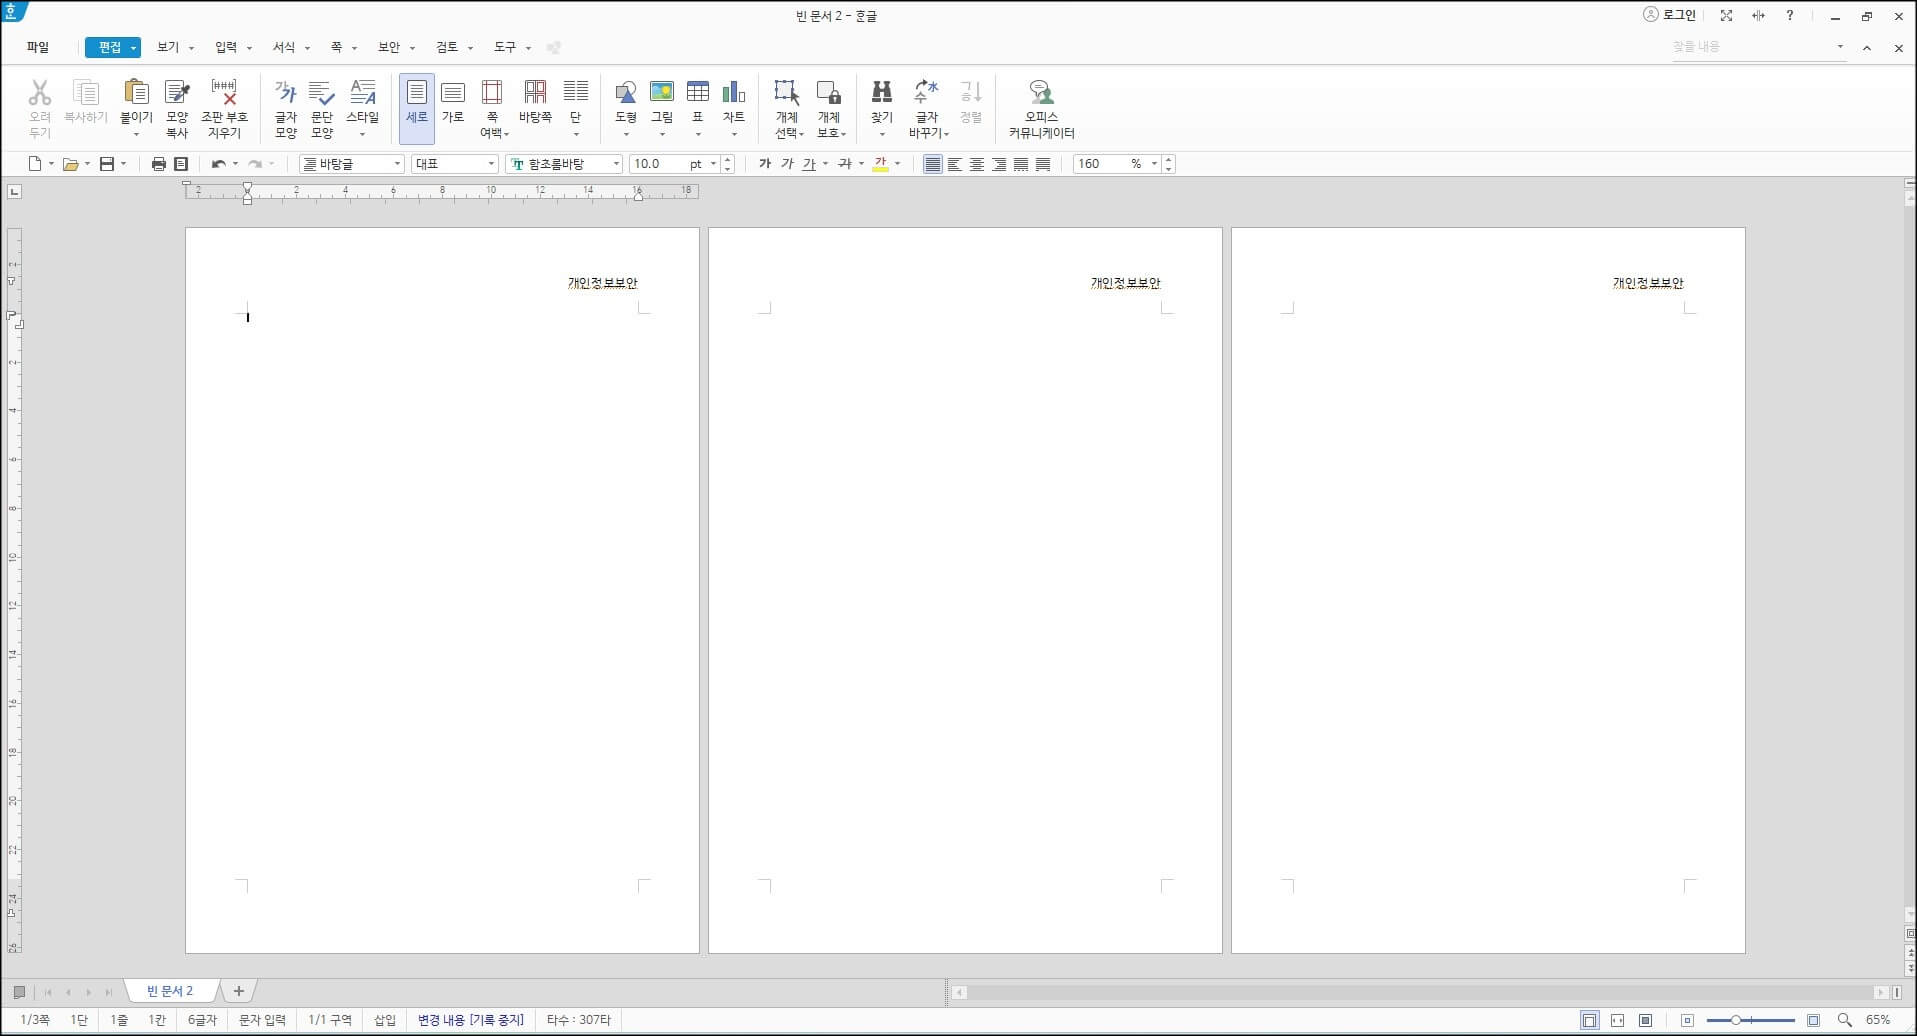Click the Find (찾기) binoculars icon

click(882, 93)
